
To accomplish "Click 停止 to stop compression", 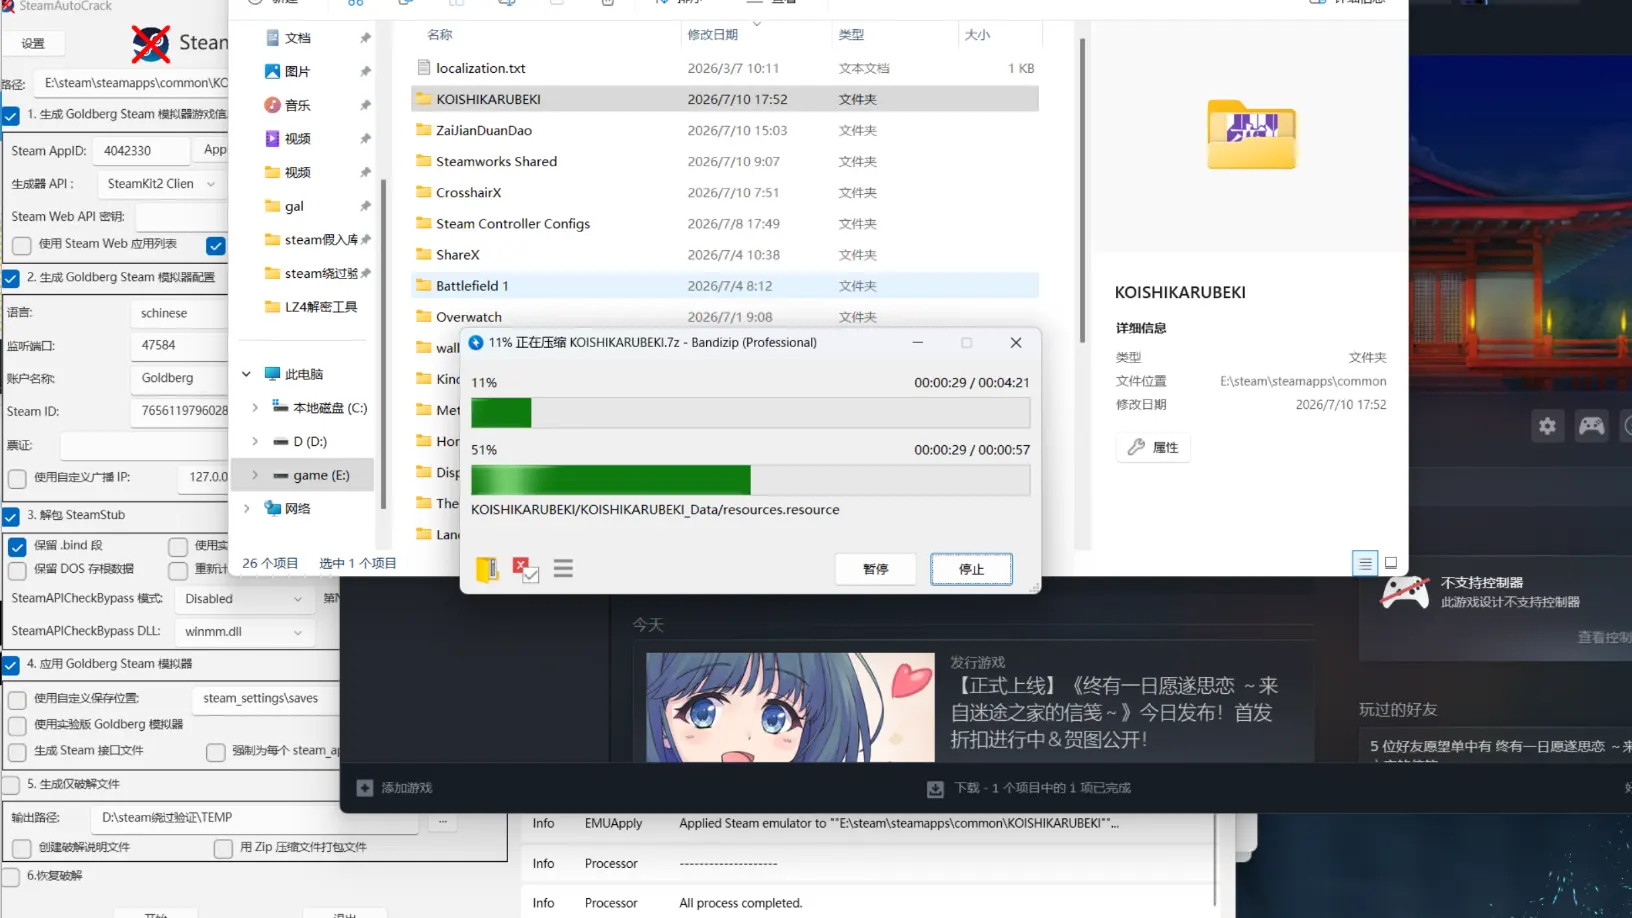I will tap(971, 569).
